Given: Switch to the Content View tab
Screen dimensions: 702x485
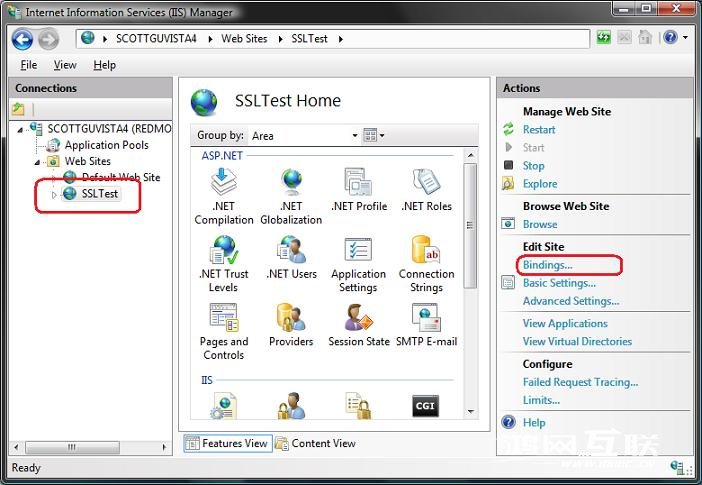Looking at the screenshot, I should [x=316, y=443].
